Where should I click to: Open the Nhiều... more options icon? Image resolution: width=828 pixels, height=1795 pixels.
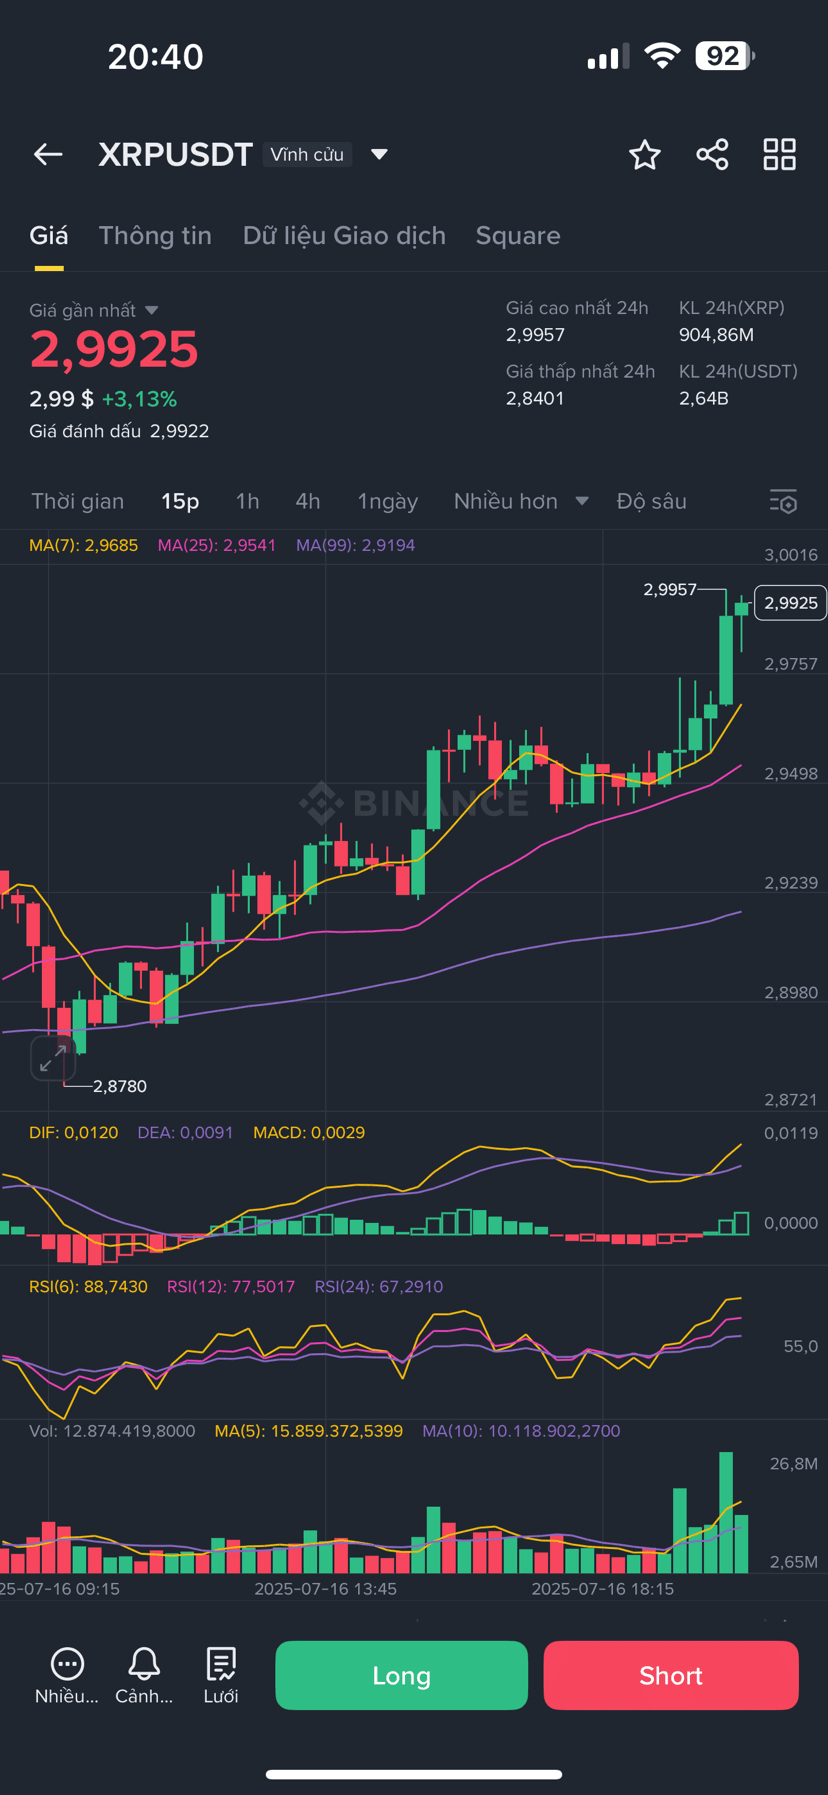67,1676
